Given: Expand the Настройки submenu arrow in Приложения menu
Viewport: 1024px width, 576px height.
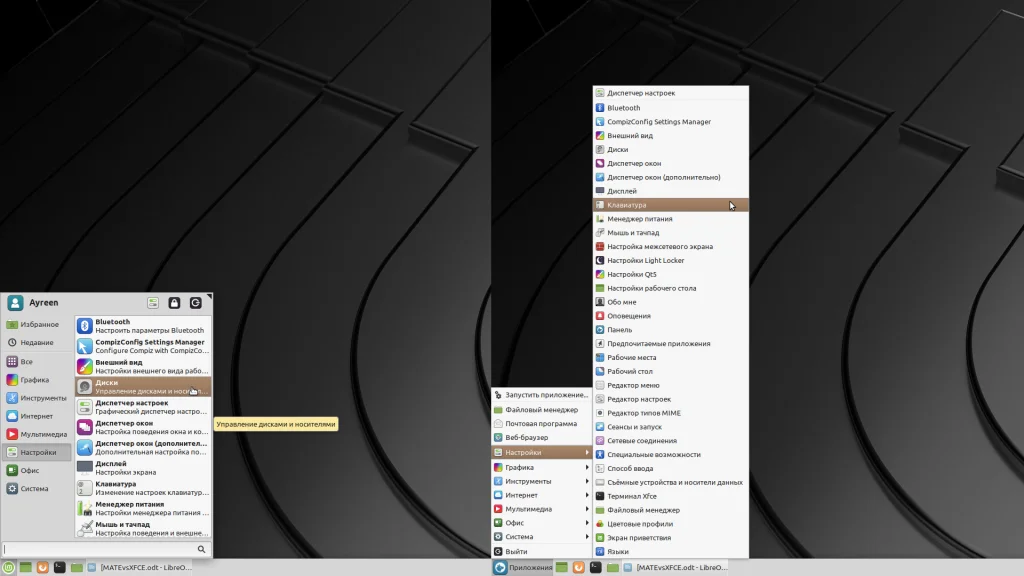Looking at the screenshot, I should (x=586, y=453).
